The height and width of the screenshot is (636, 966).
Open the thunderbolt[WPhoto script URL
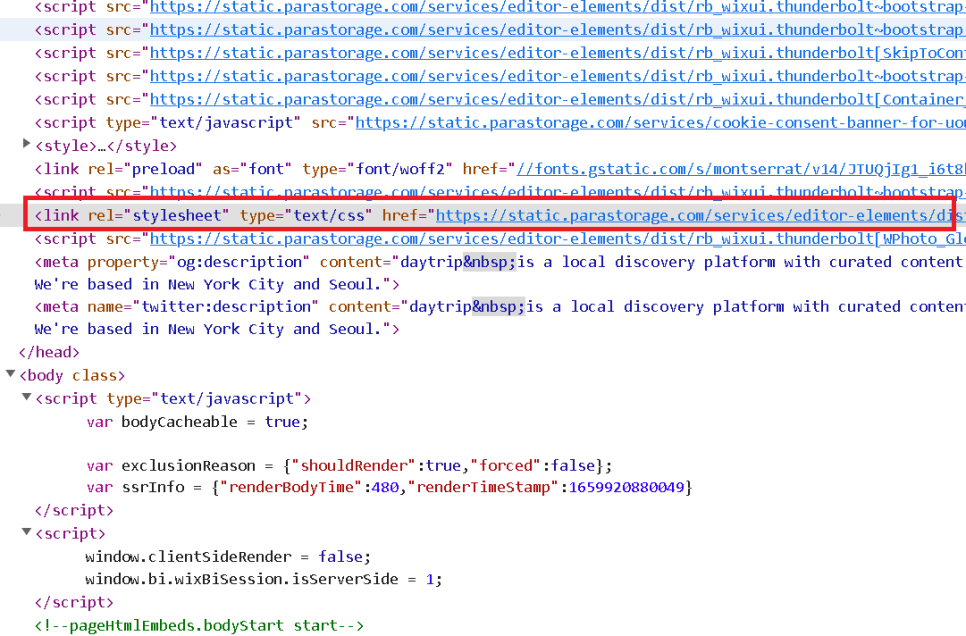pos(558,239)
